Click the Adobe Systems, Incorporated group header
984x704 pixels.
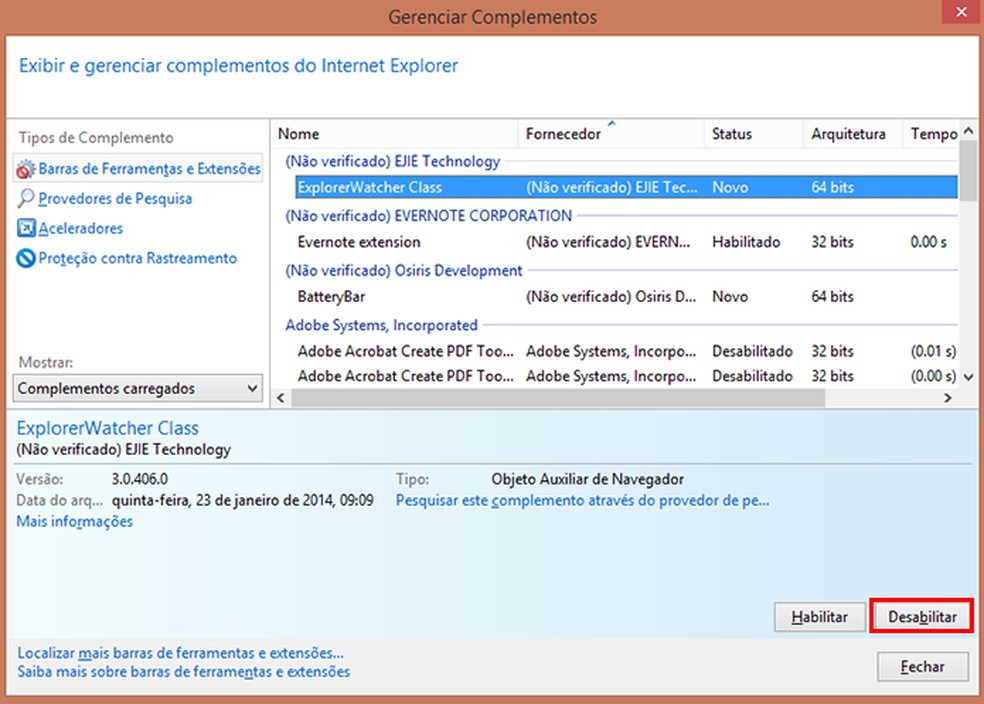click(382, 325)
